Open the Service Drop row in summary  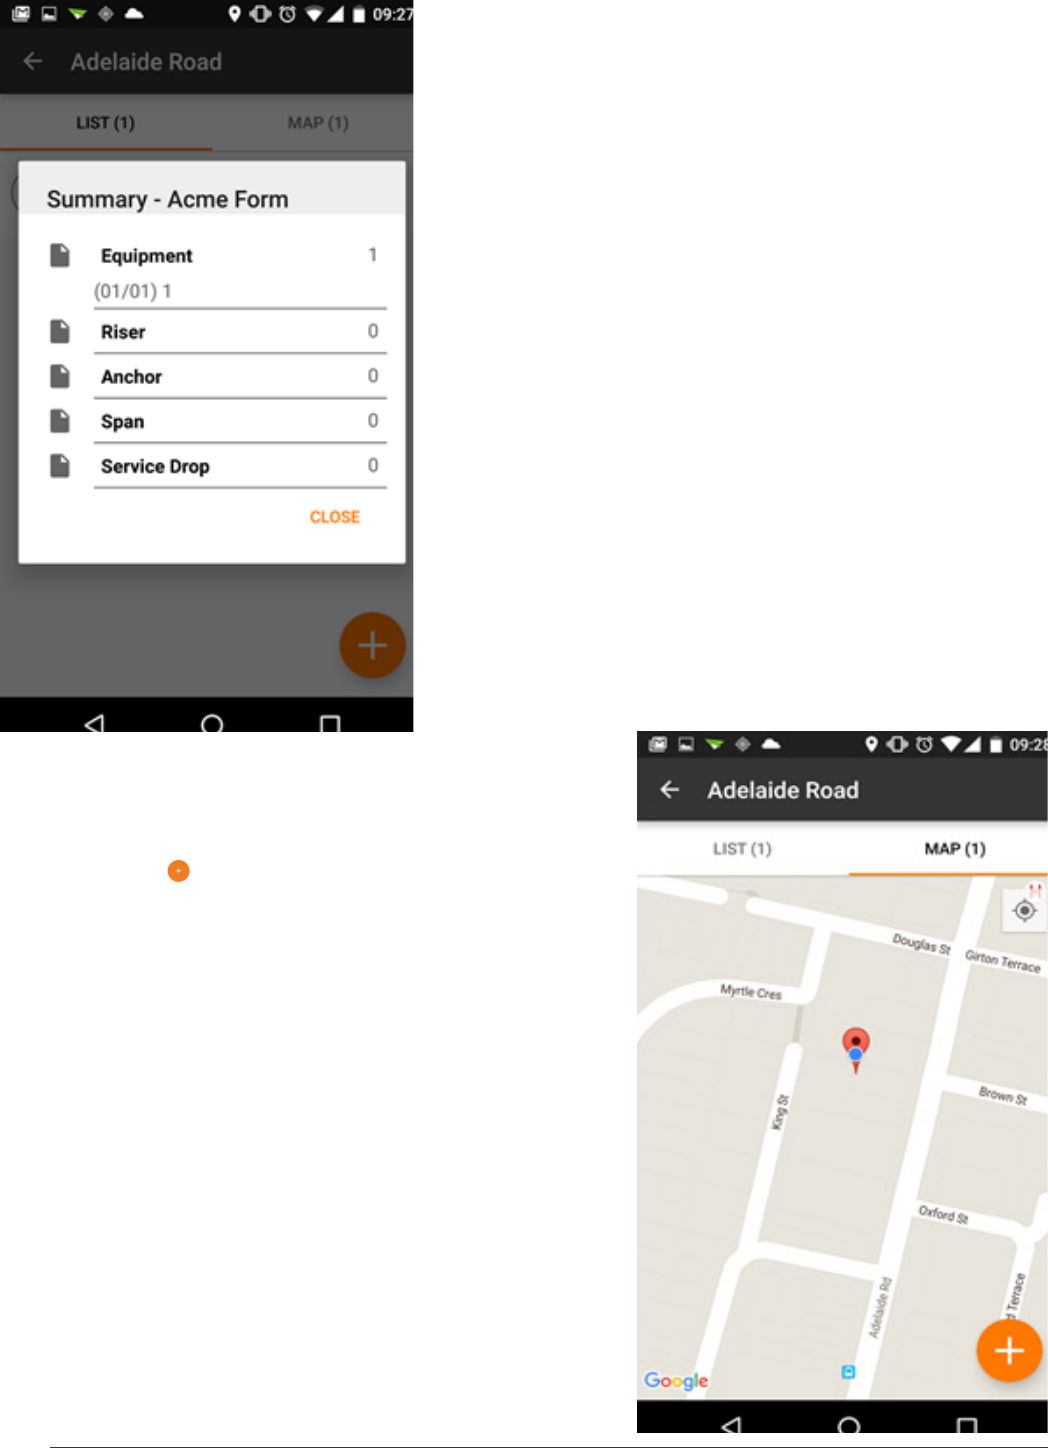[240, 467]
